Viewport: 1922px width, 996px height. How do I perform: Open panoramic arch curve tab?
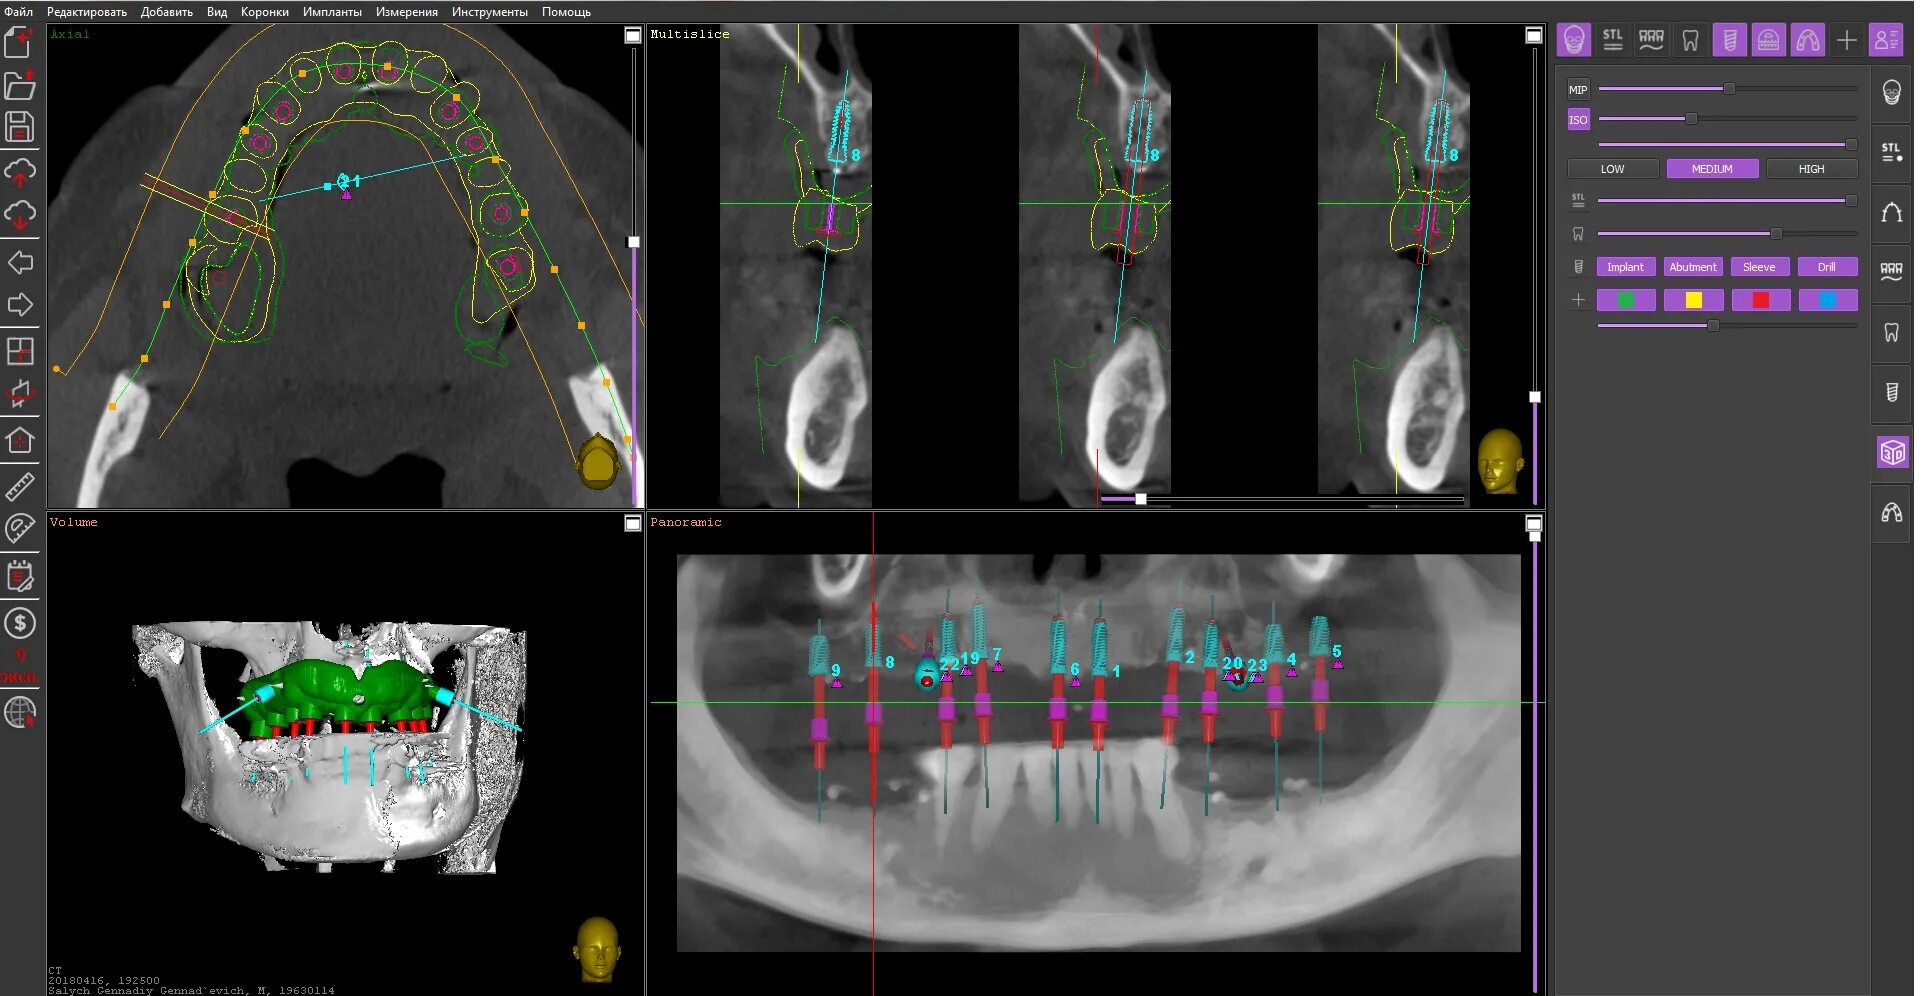[1891, 212]
